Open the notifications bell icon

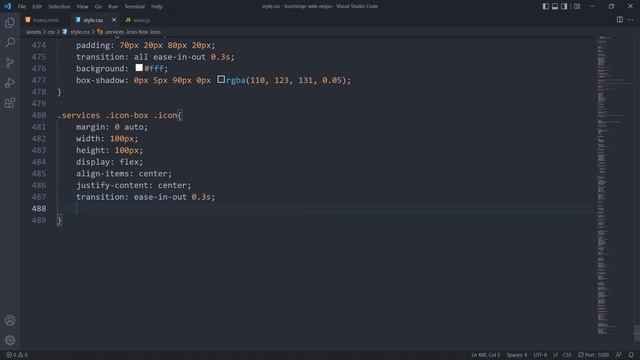click(x=631, y=355)
